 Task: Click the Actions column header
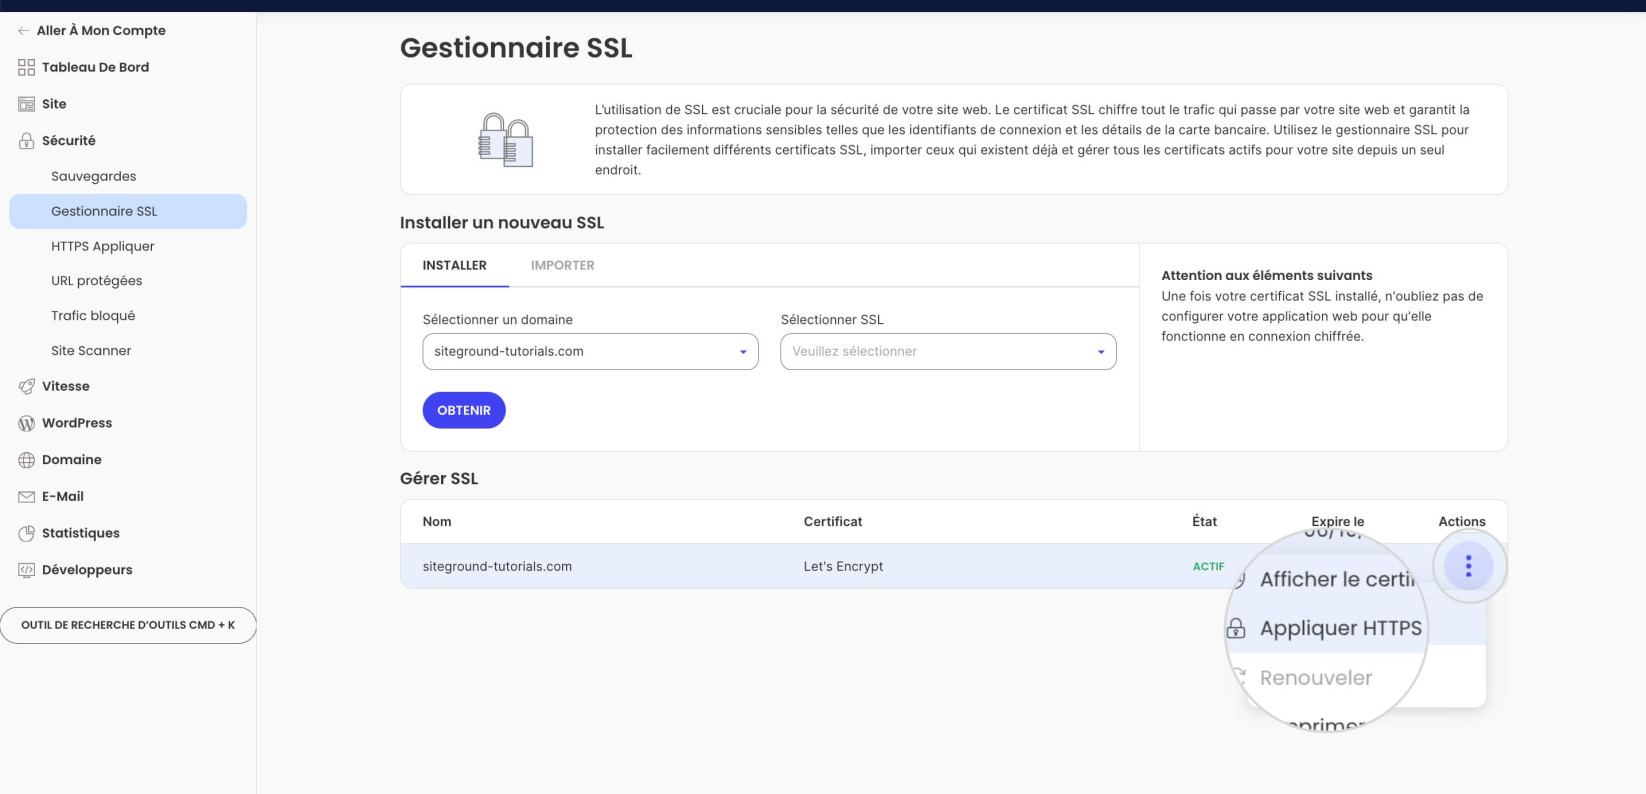click(1462, 522)
